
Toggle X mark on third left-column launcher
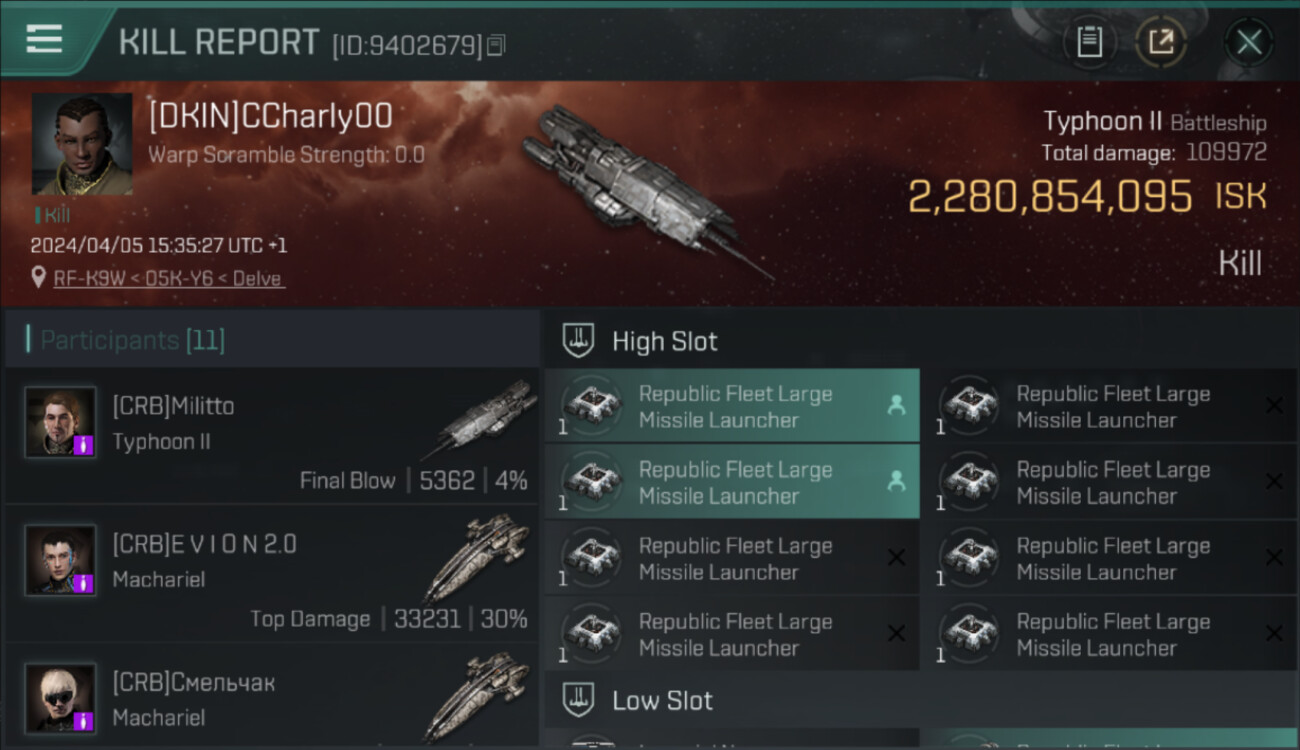click(x=896, y=557)
